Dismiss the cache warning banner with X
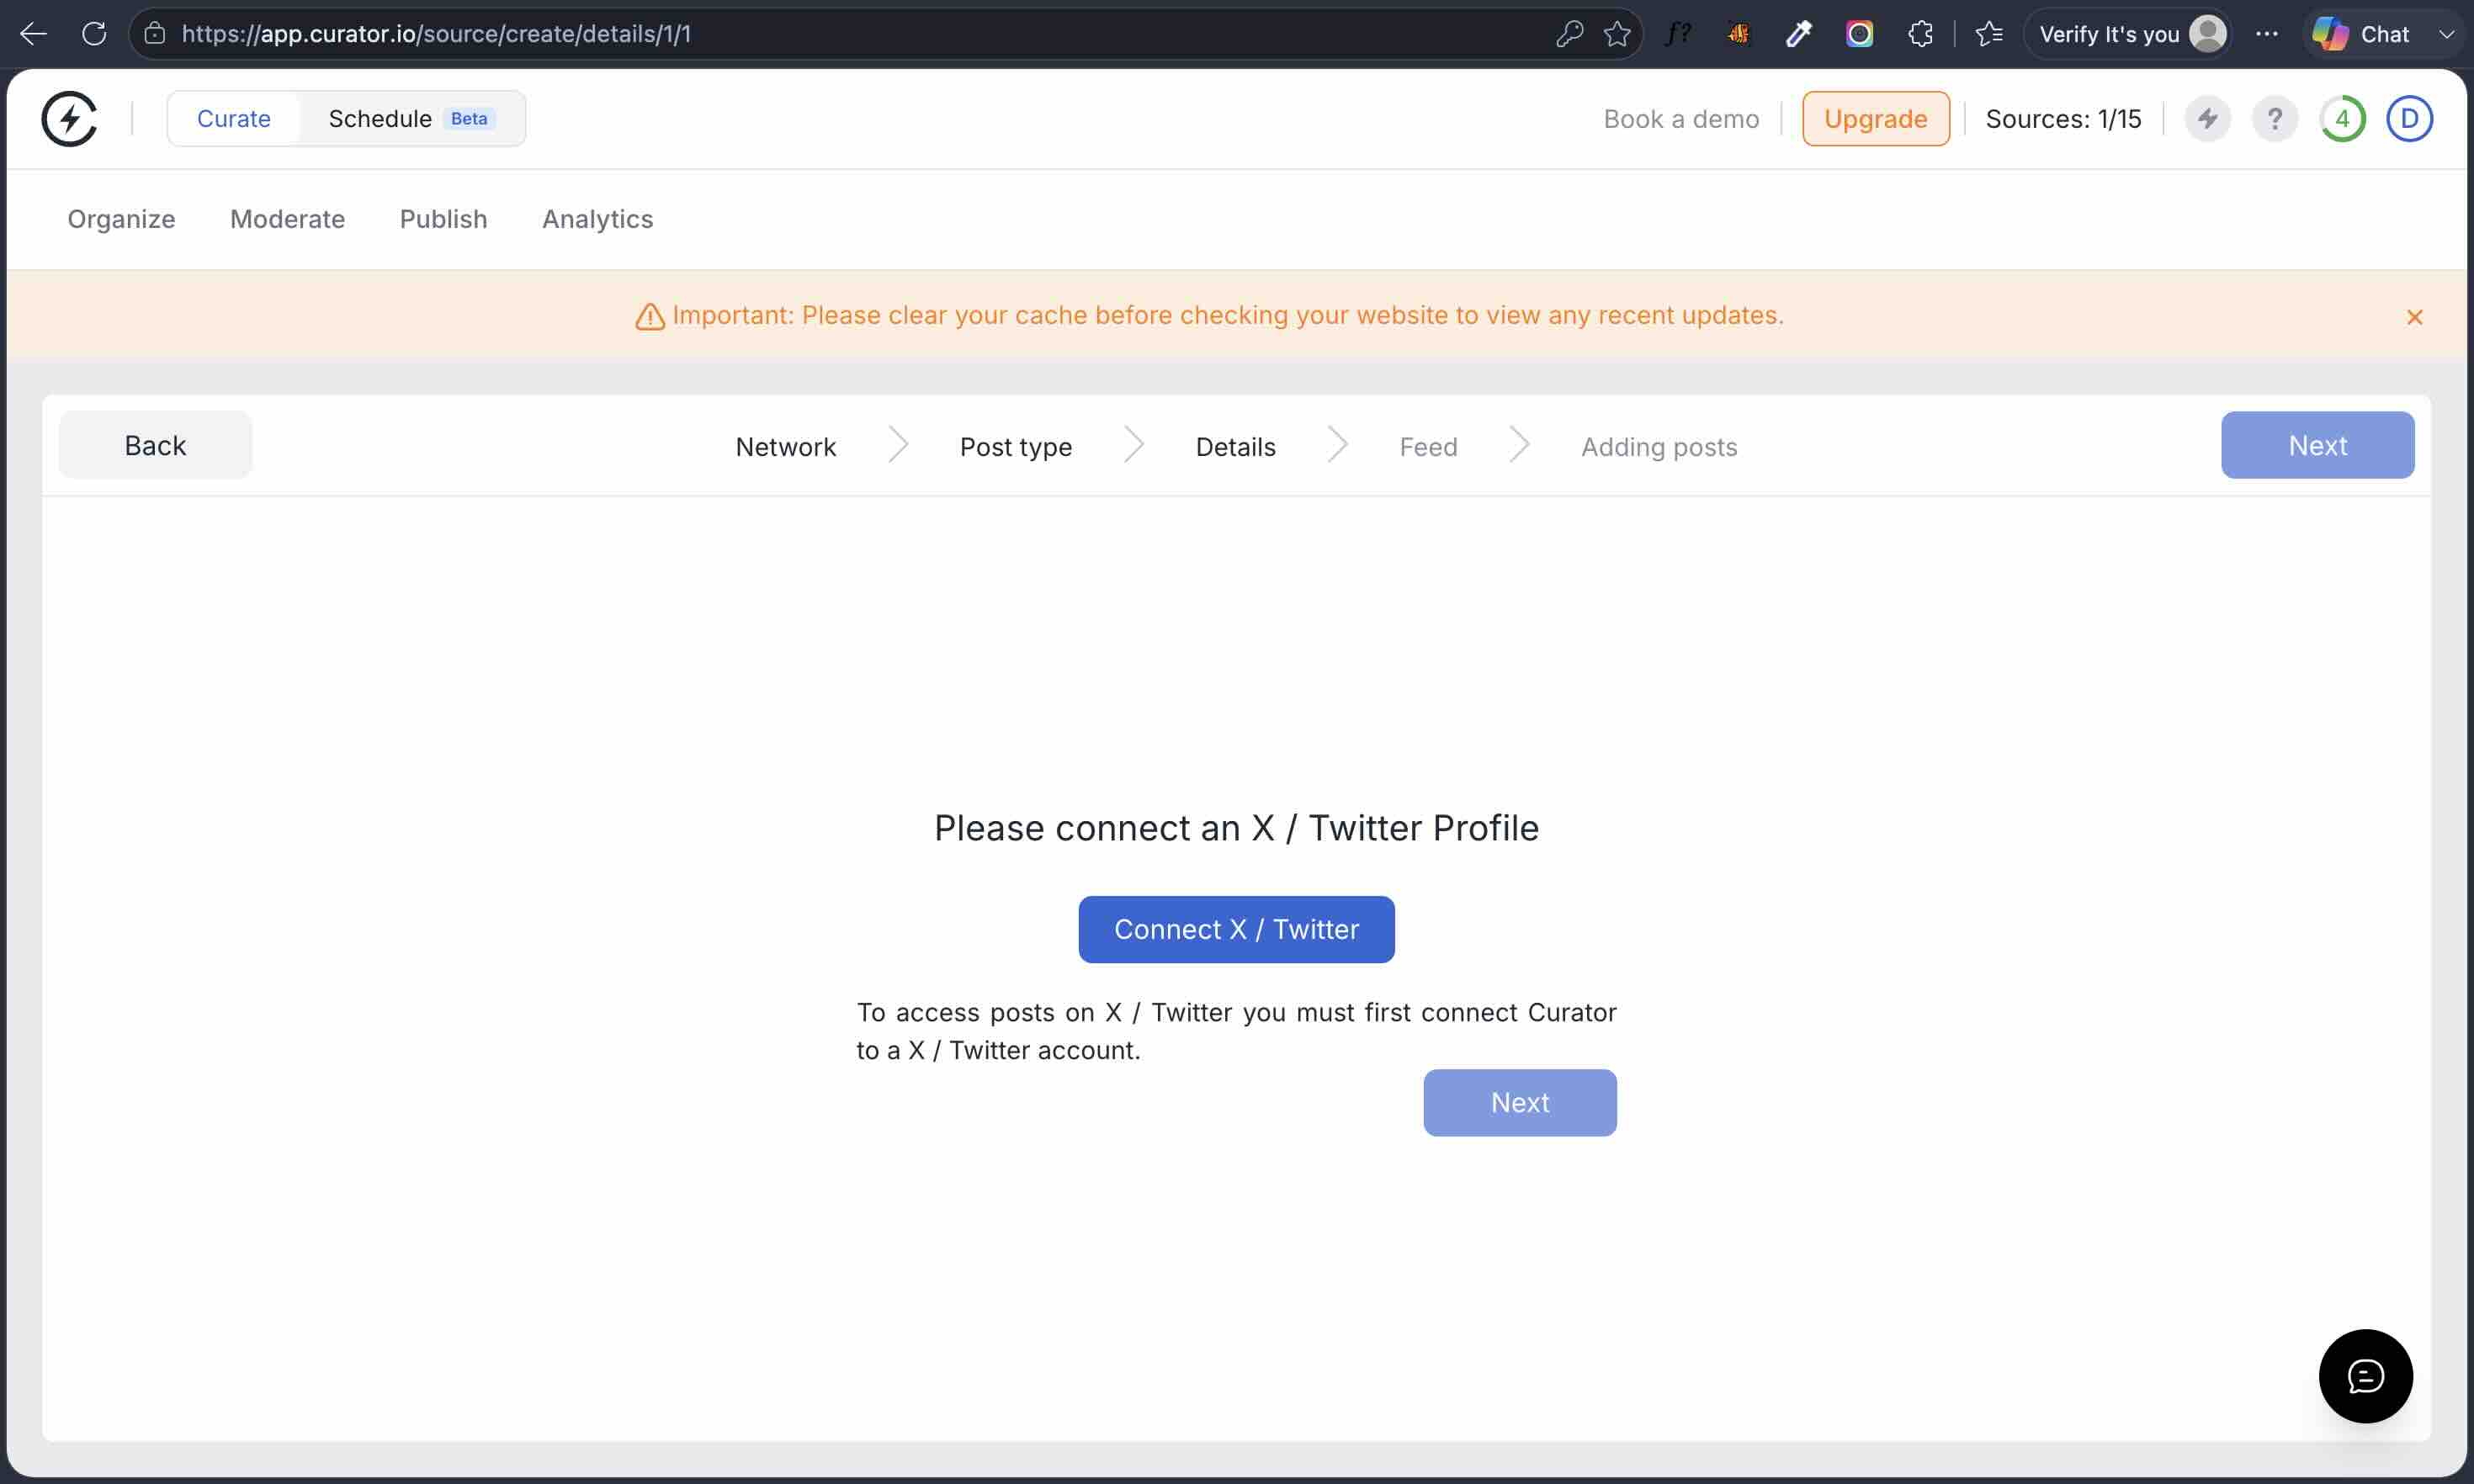This screenshot has width=2474, height=1484. pos(2414,317)
